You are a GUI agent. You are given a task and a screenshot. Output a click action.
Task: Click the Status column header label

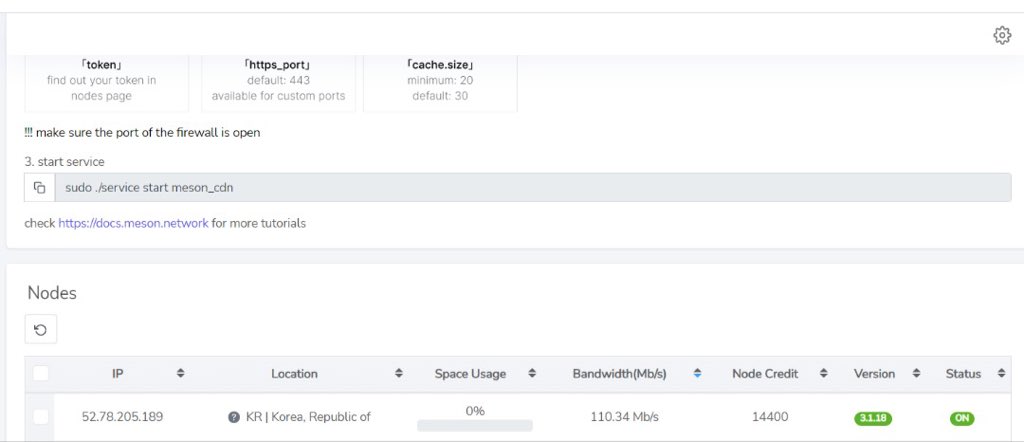tap(963, 373)
